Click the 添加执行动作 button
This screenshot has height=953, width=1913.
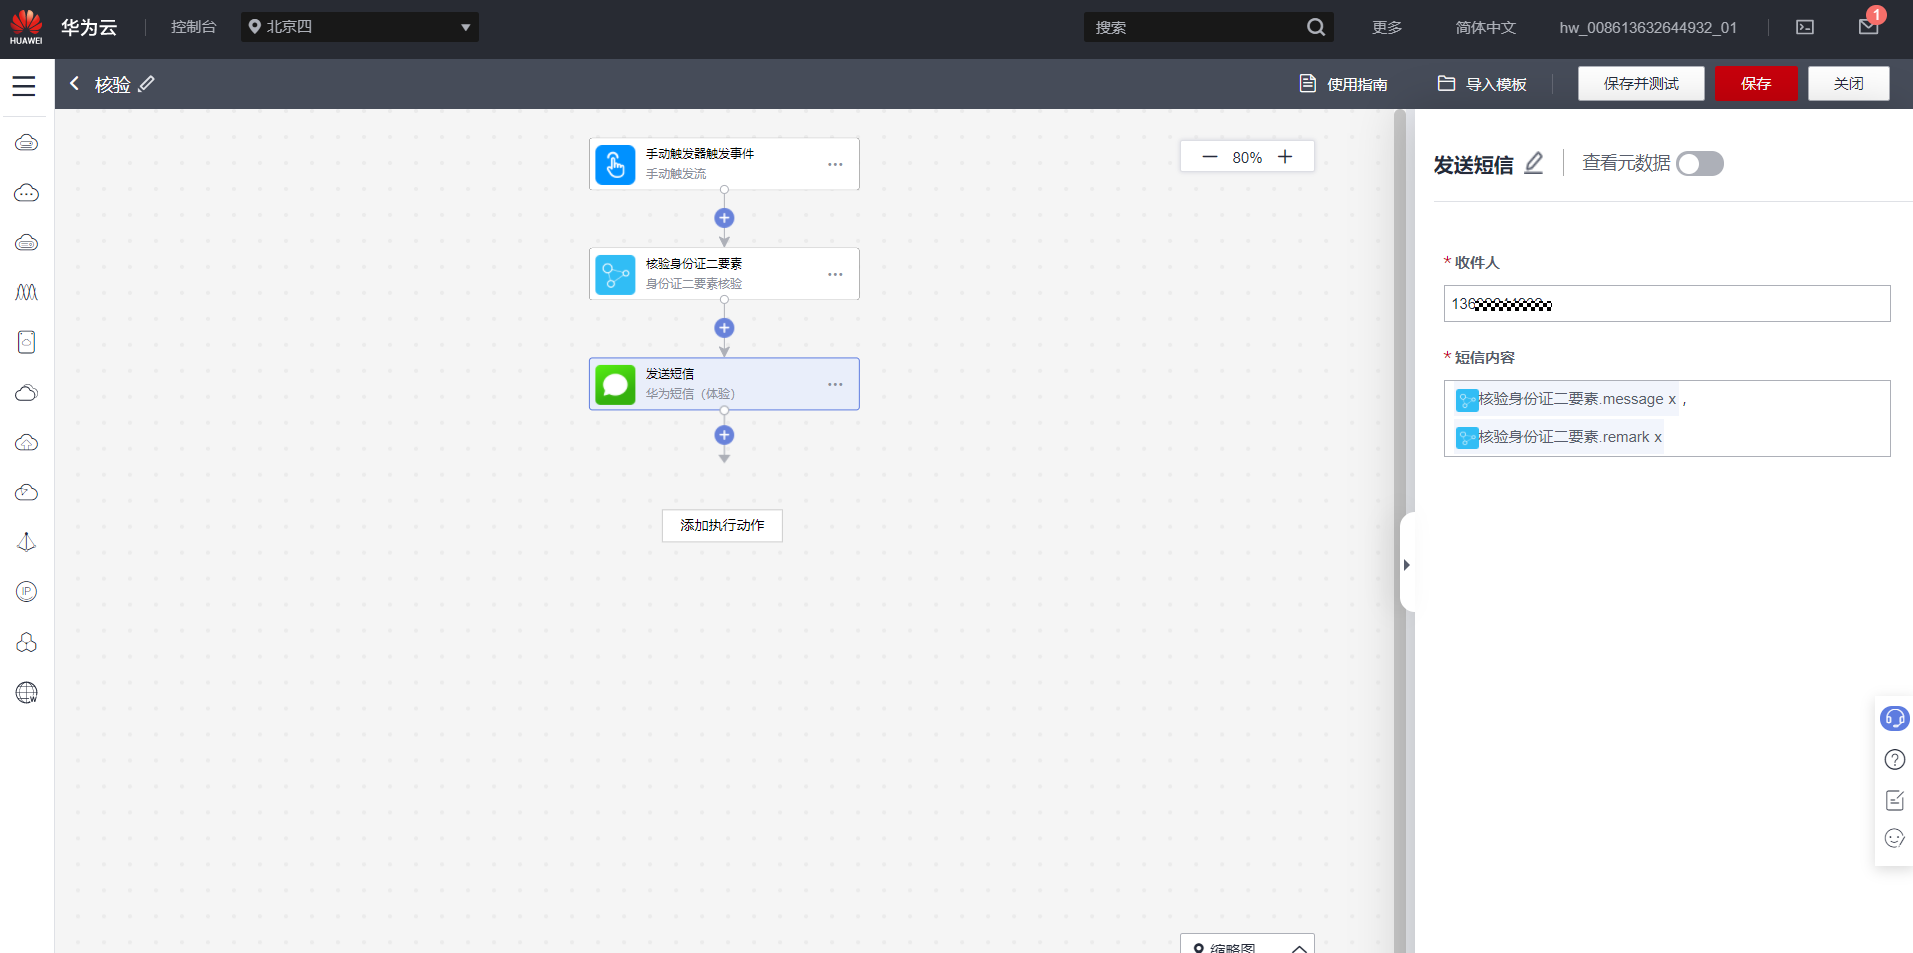(722, 525)
